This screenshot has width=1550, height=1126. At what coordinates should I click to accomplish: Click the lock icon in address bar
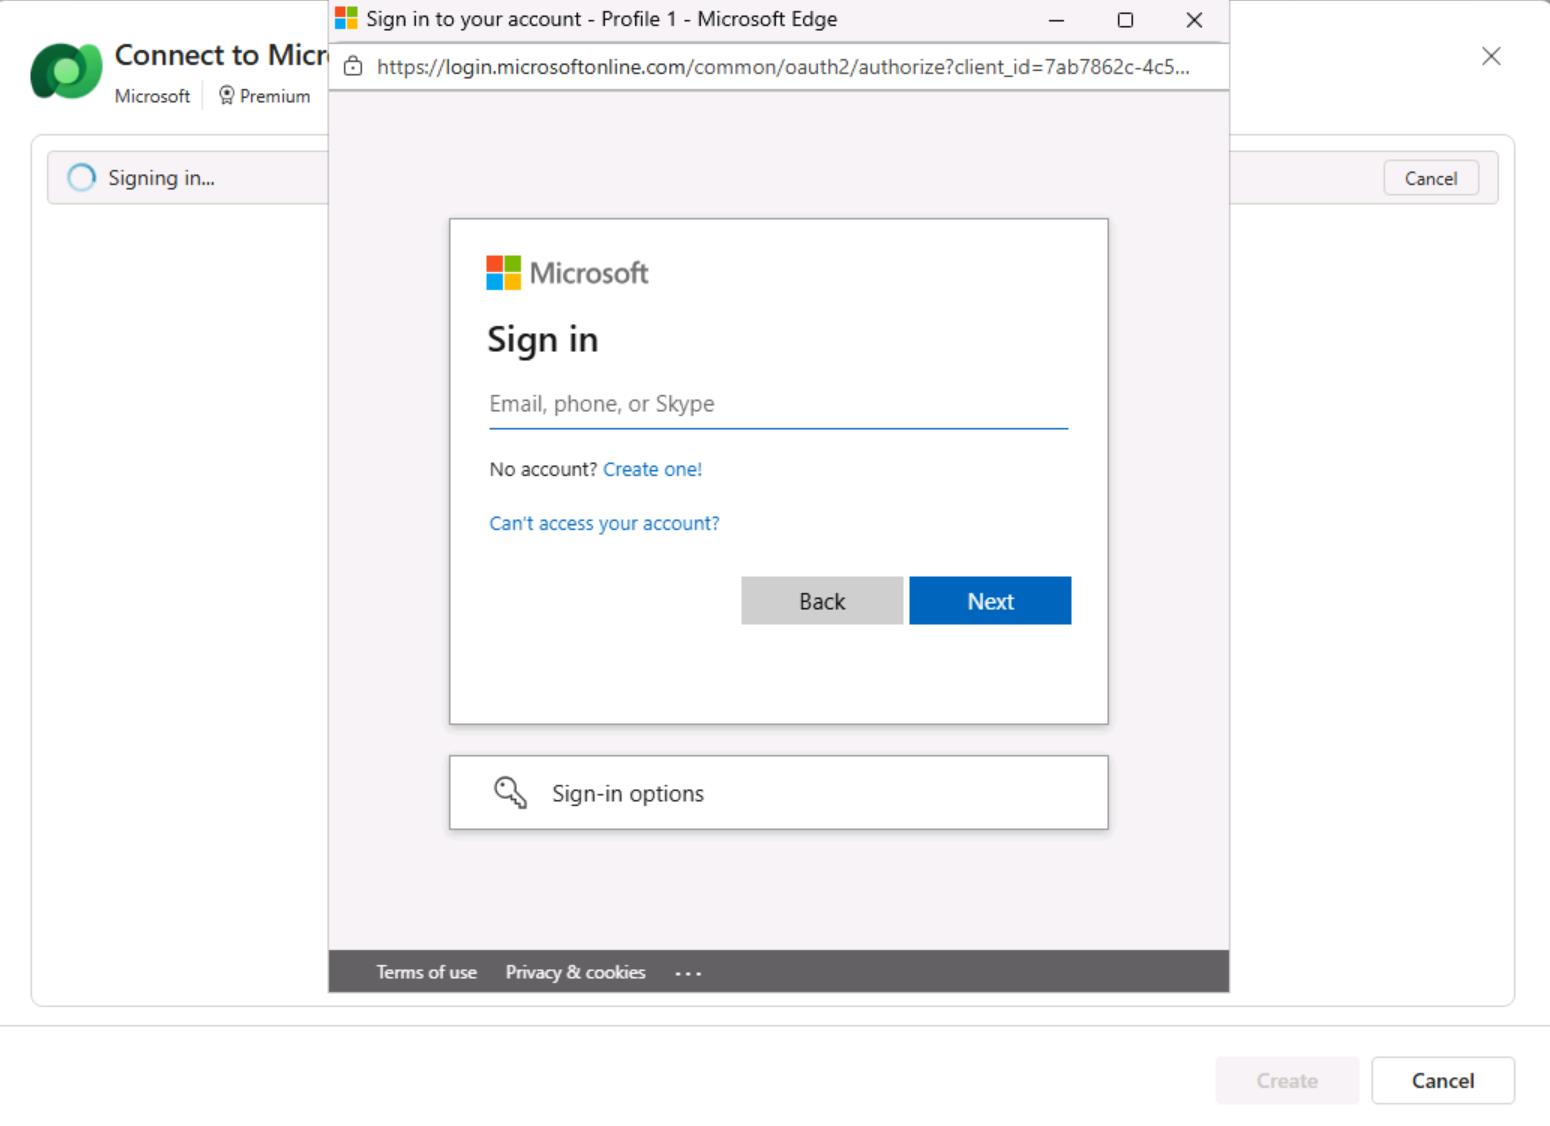point(352,67)
